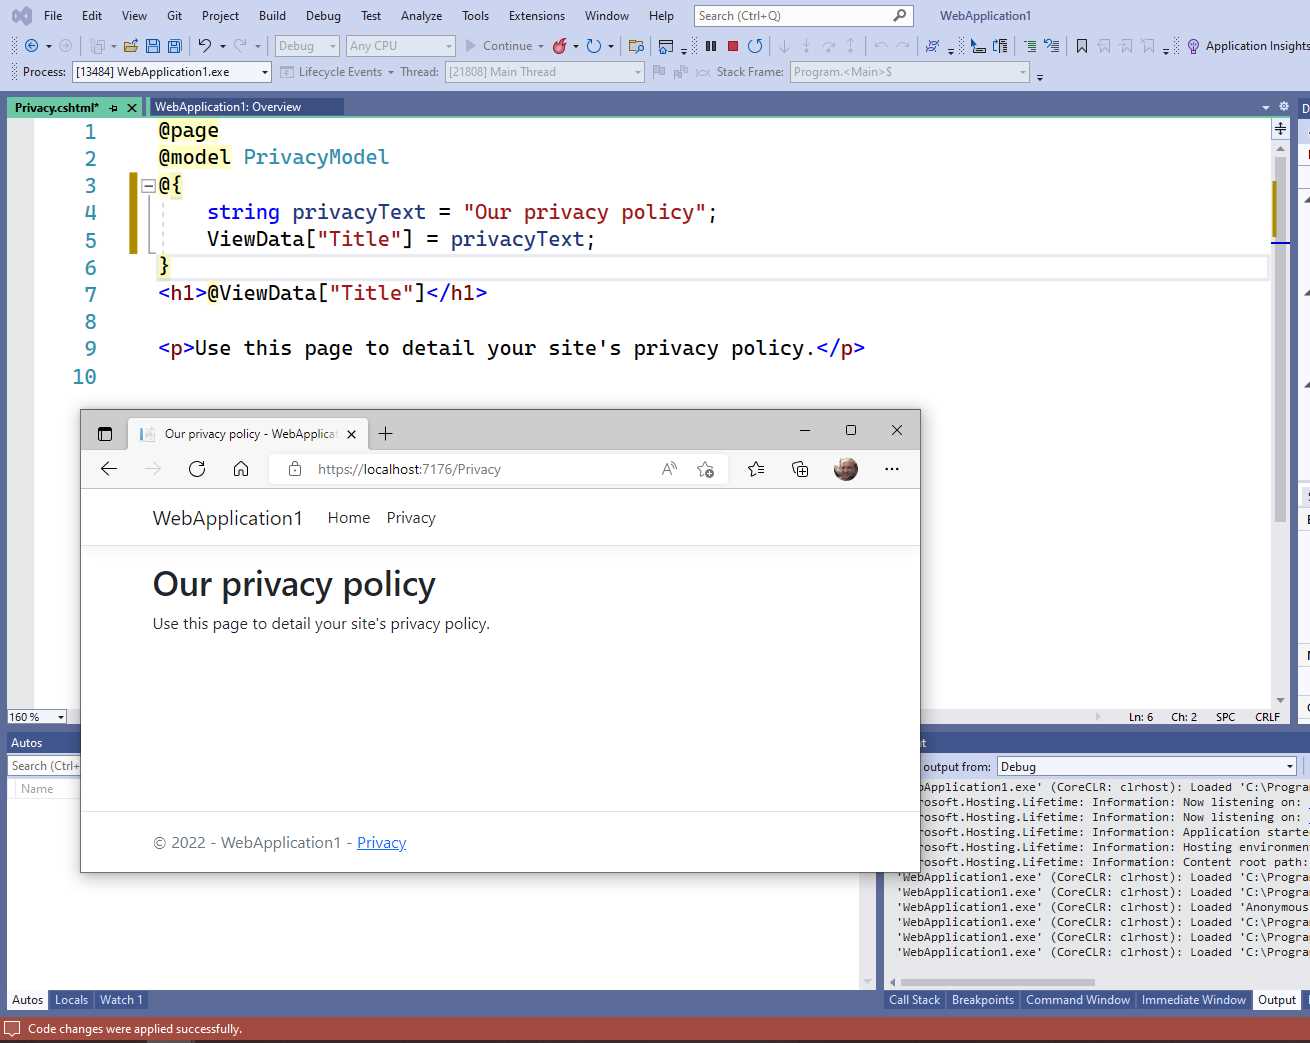This screenshot has width=1310, height=1043.
Task: Open the browser profile avatar
Action: pos(846,469)
